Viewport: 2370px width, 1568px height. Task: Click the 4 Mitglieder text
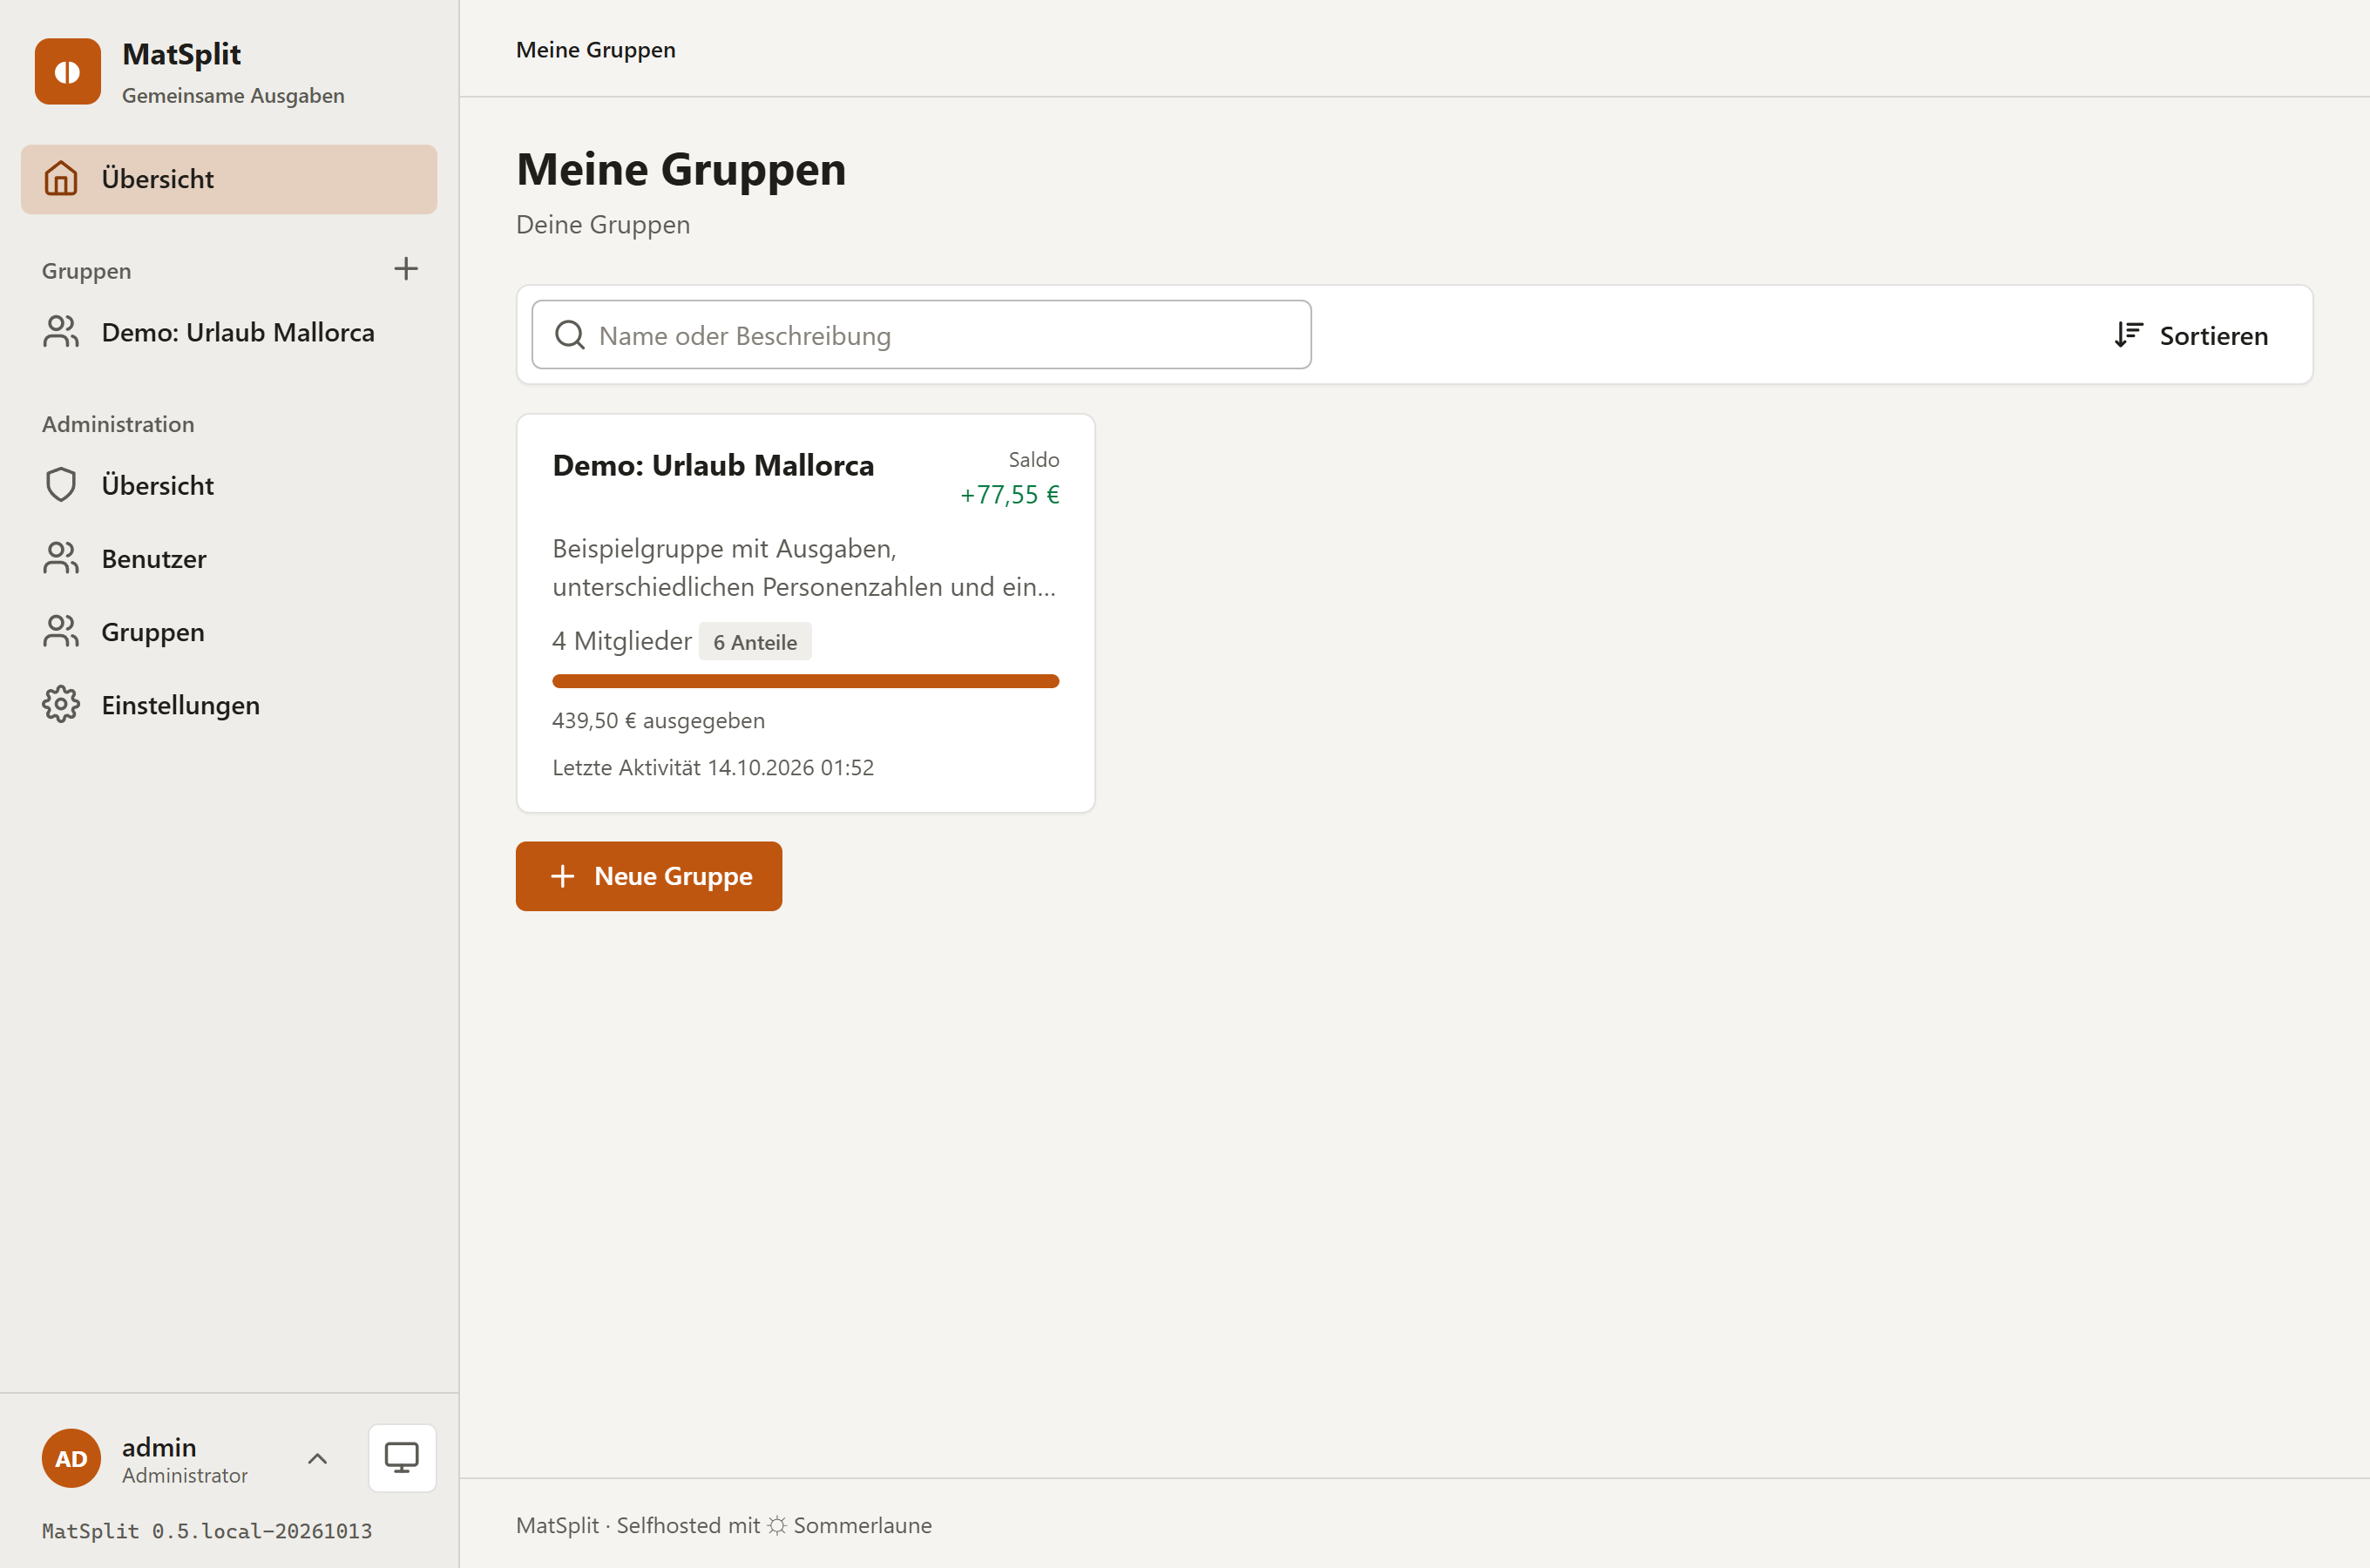(x=622, y=641)
